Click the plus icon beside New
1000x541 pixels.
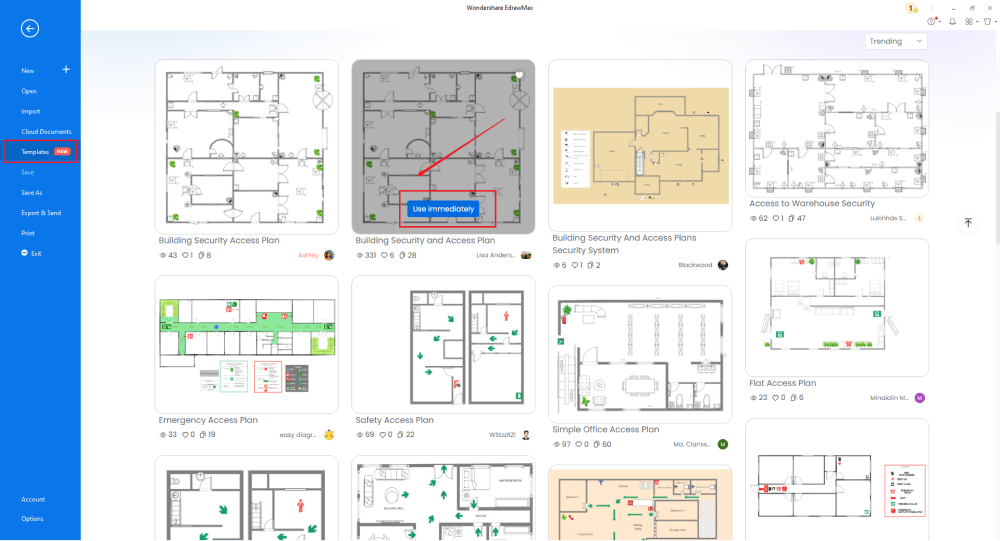pyautogui.click(x=66, y=70)
